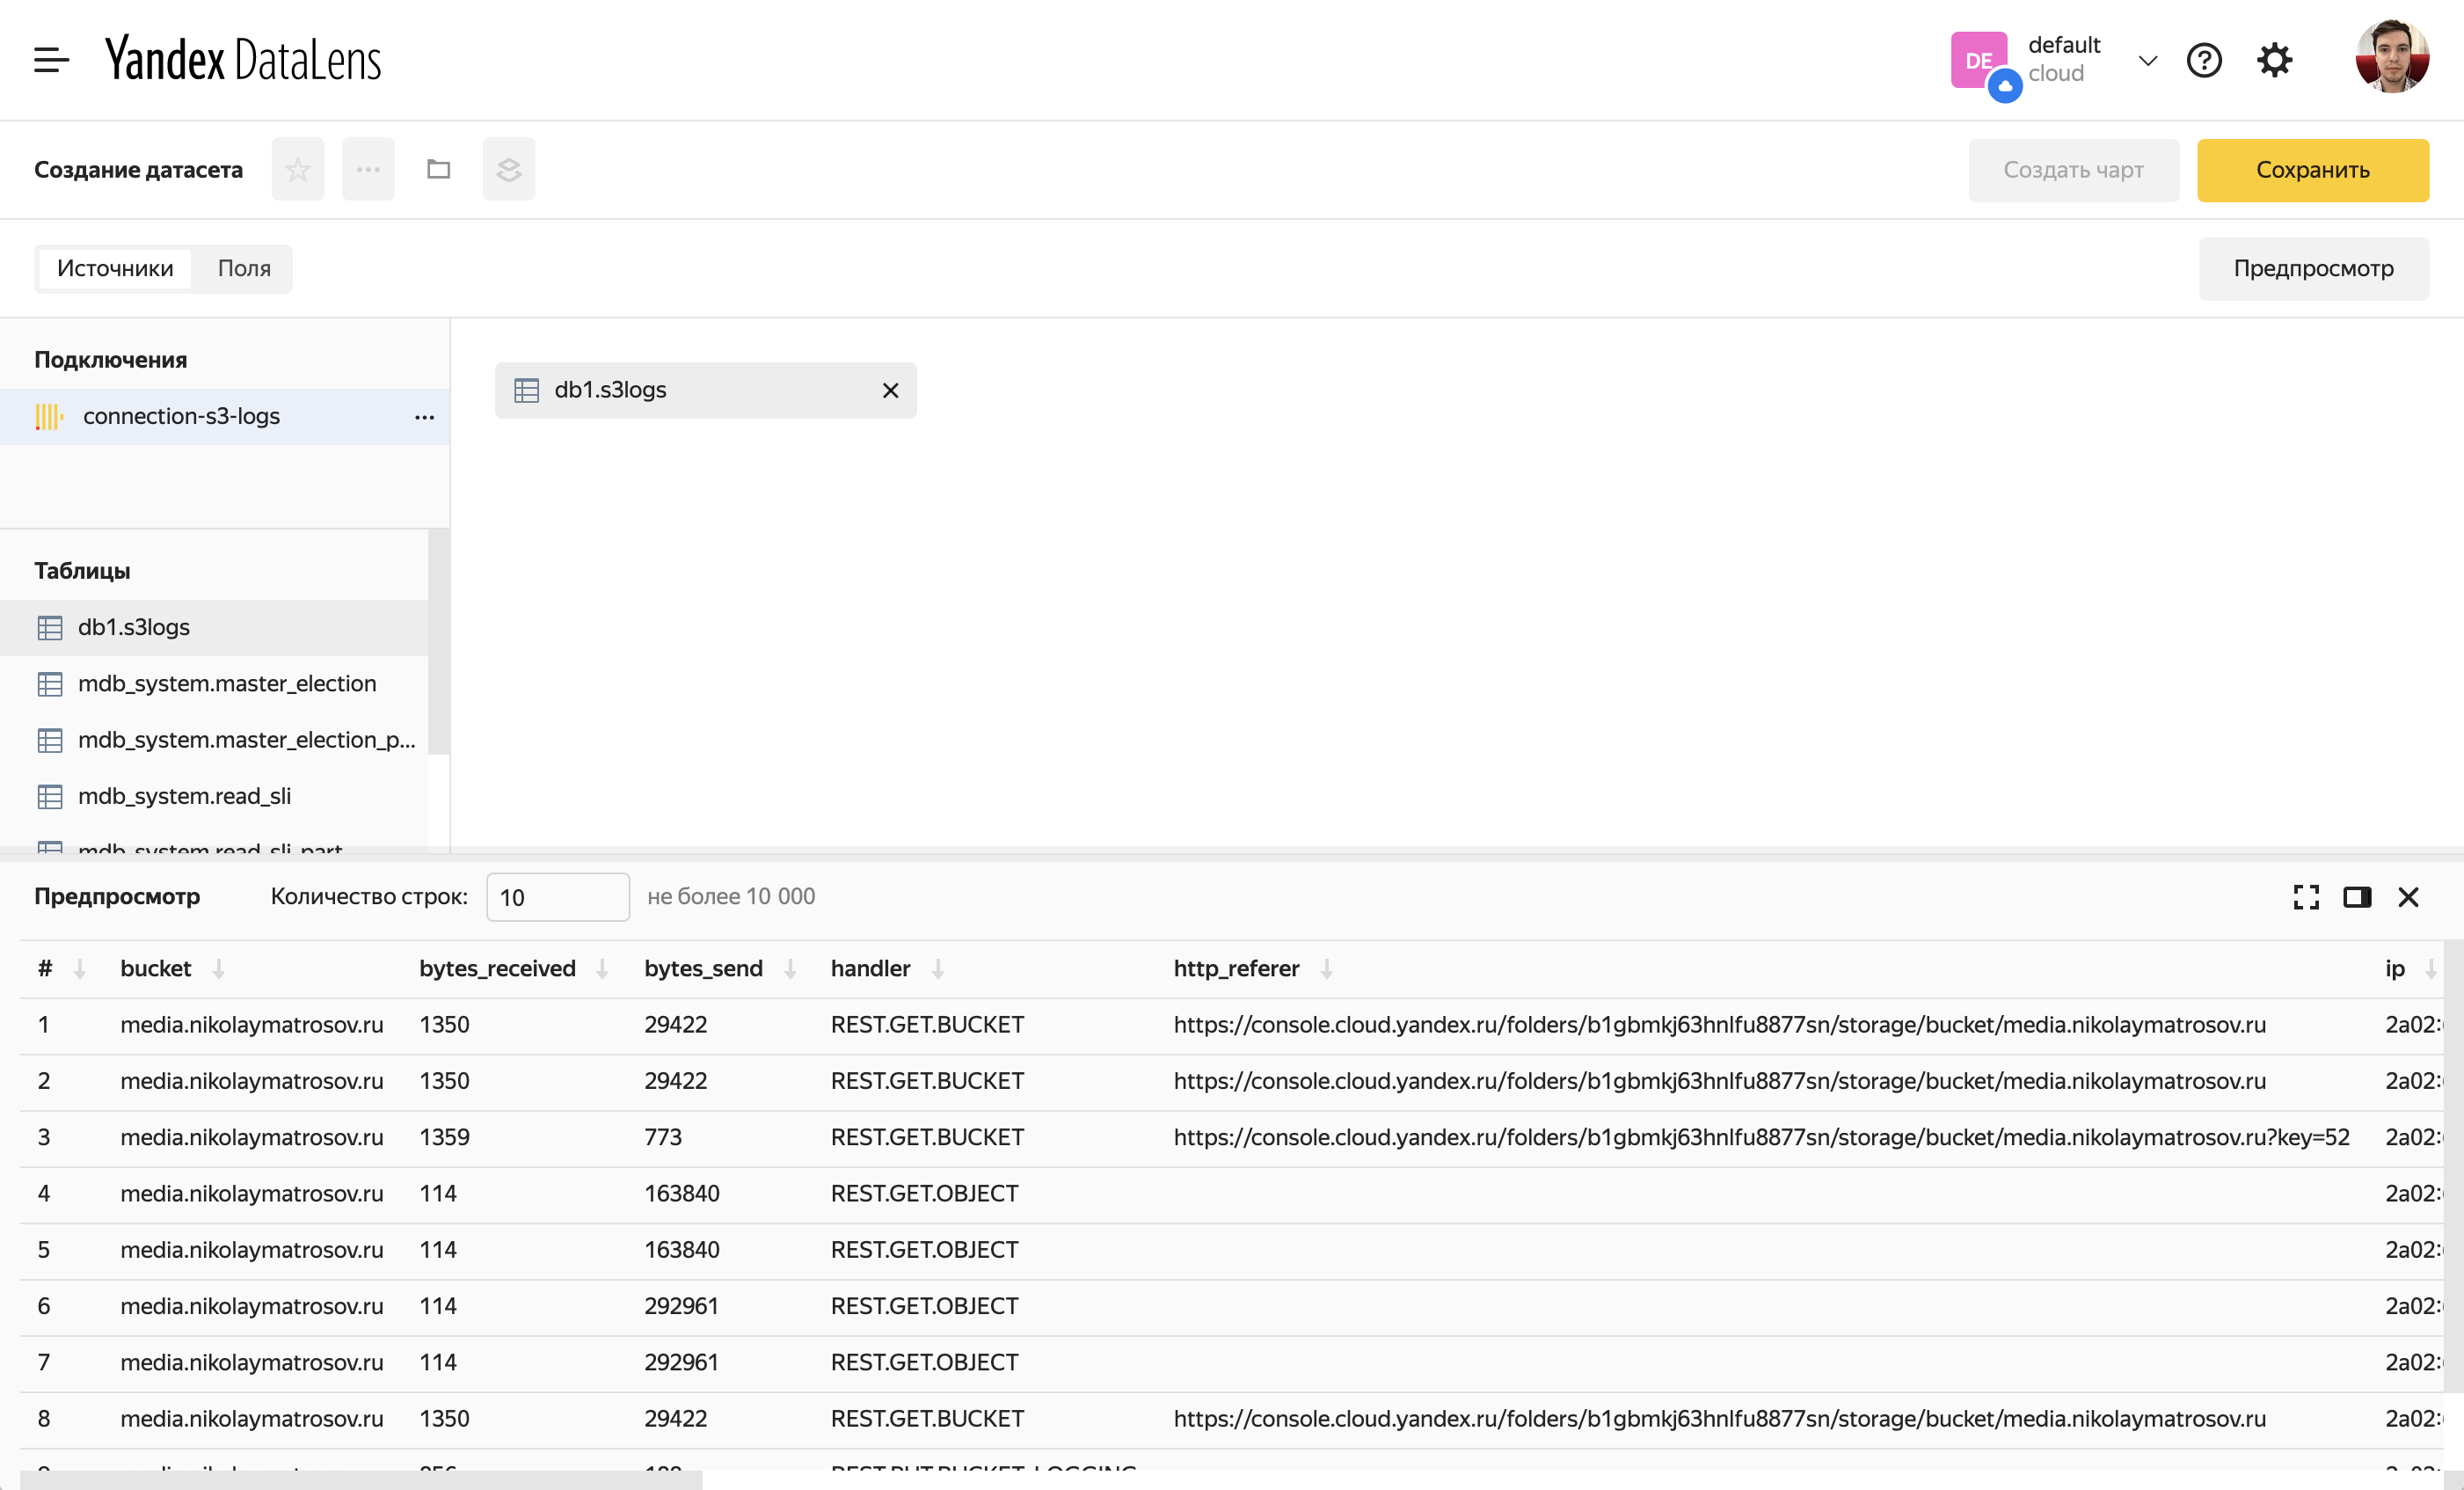Click bytes_send value 773 in row 3
Image resolution: width=2464 pixels, height=1490 pixels.
[x=663, y=1137]
